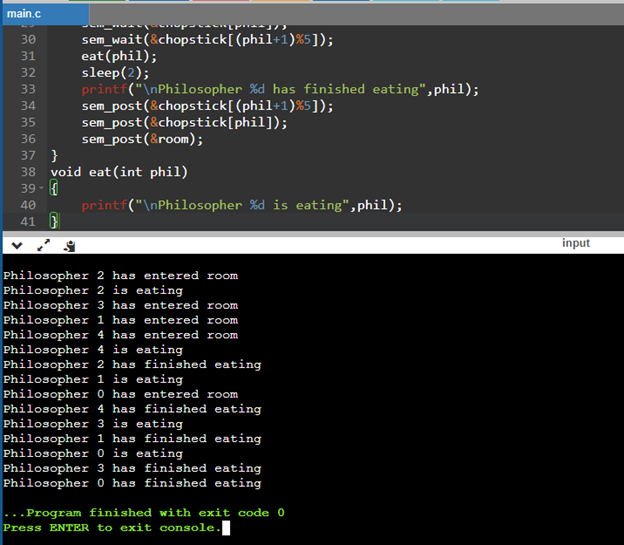Screen dimensions: 624x545
Task: Click the closing brace on line 37
Action: [54, 156]
